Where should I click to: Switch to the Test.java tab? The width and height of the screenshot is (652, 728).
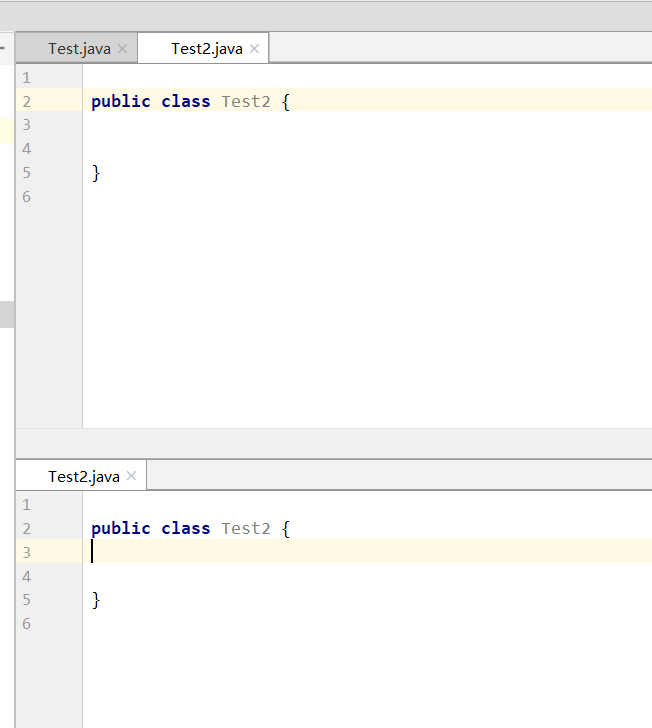(x=79, y=49)
